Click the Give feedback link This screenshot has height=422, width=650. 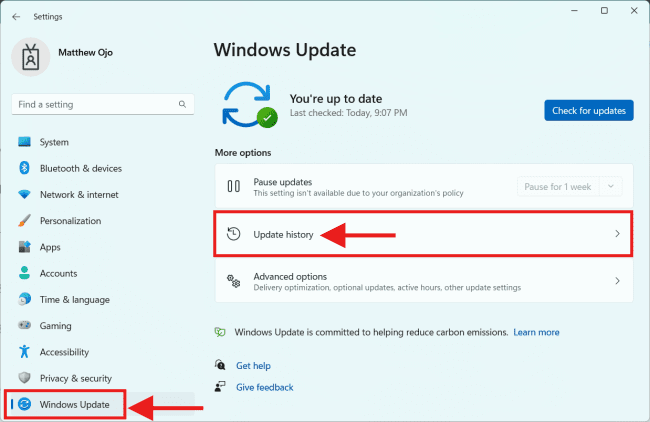tap(264, 387)
